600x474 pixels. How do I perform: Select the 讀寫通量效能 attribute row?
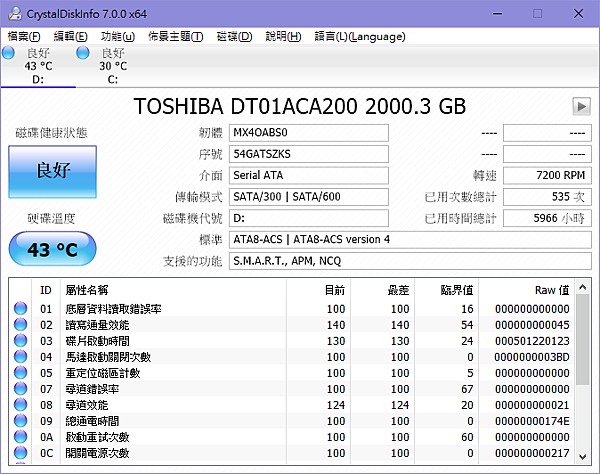292,324
